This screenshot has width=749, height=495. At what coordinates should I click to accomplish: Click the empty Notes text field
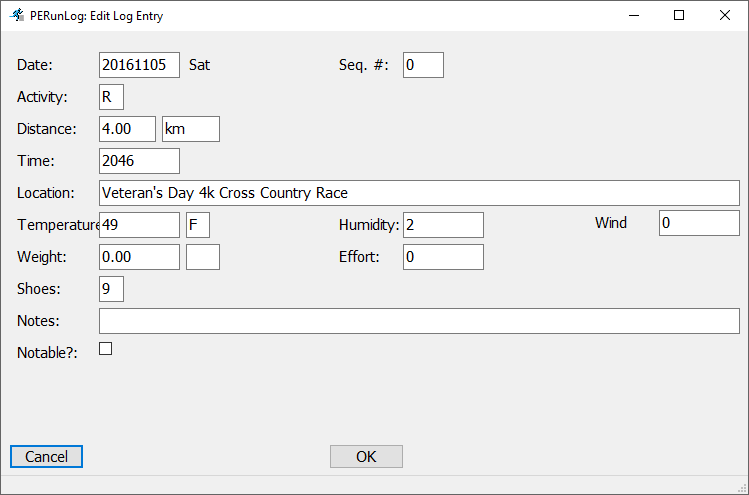[419, 321]
